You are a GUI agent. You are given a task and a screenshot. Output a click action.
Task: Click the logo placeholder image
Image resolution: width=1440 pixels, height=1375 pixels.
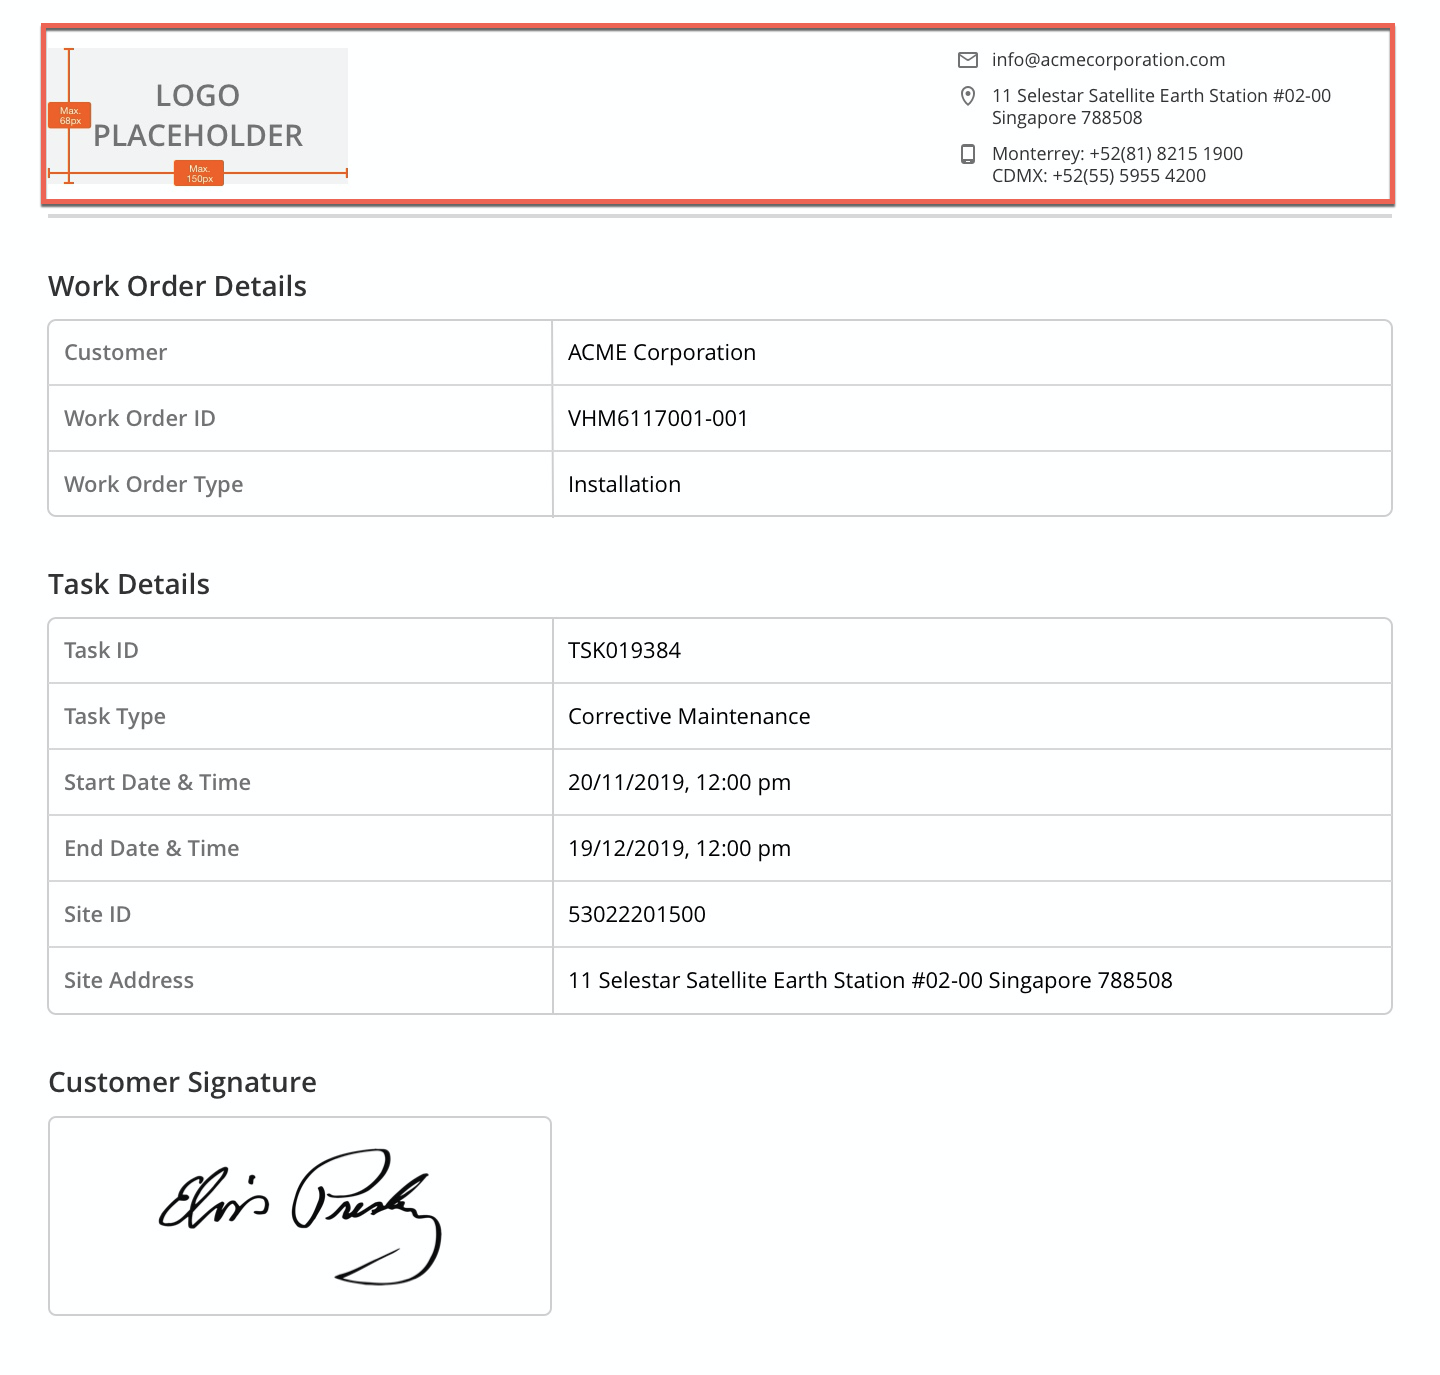198,116
